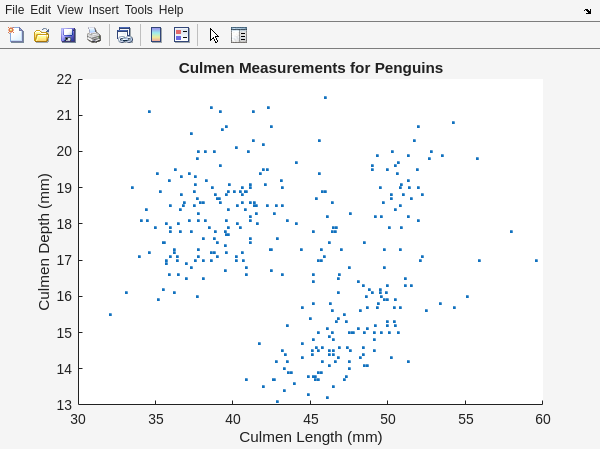Viewport: 600px width, 449px height.
Task: Expand the Tools menu
Action: (x=139, y=9)
